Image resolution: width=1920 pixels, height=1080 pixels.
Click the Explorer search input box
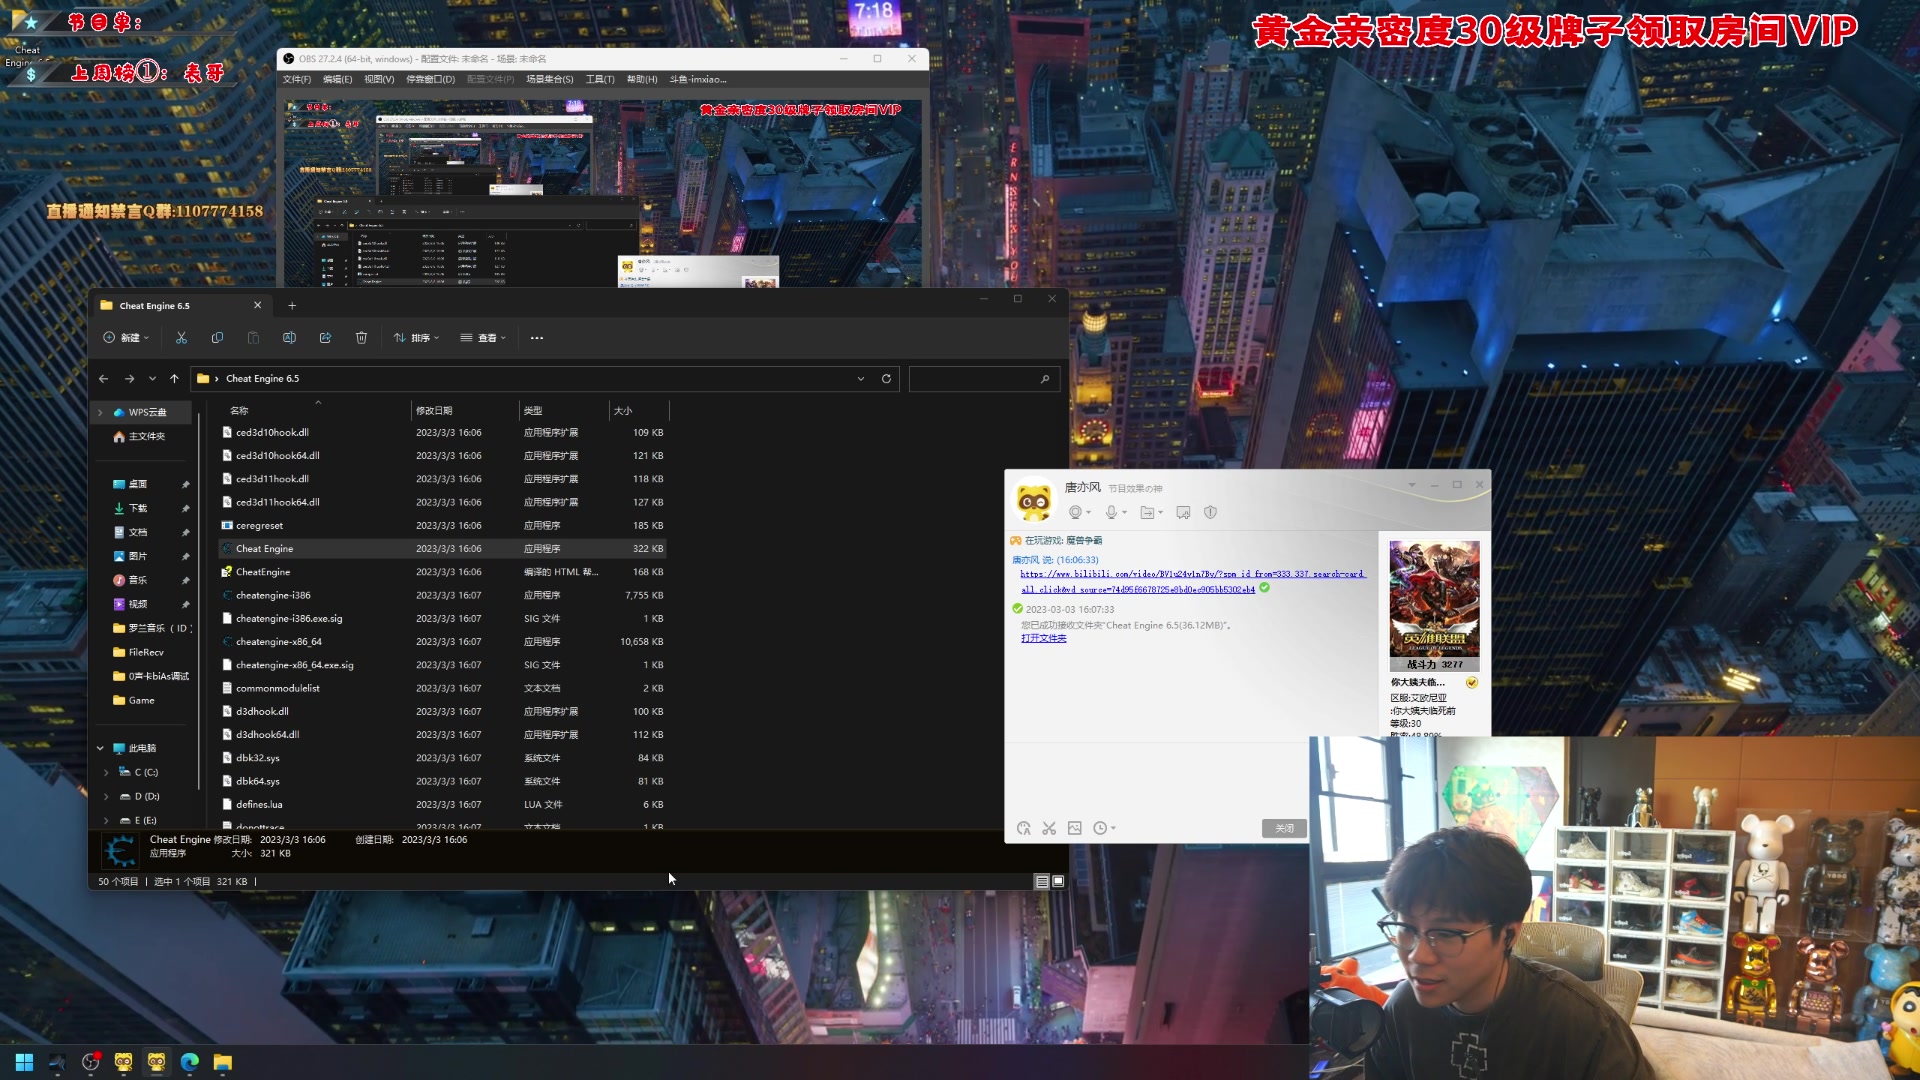975,379
